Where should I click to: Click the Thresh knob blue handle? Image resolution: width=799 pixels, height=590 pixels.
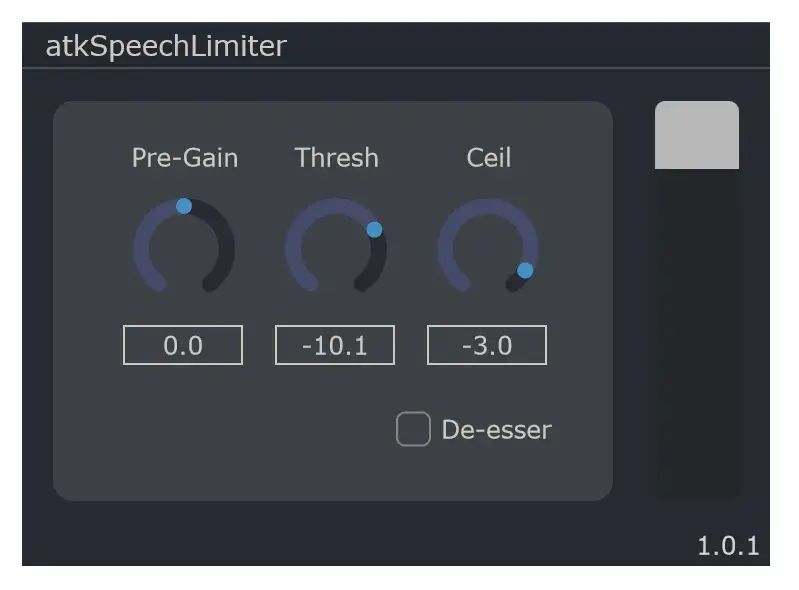375,229
